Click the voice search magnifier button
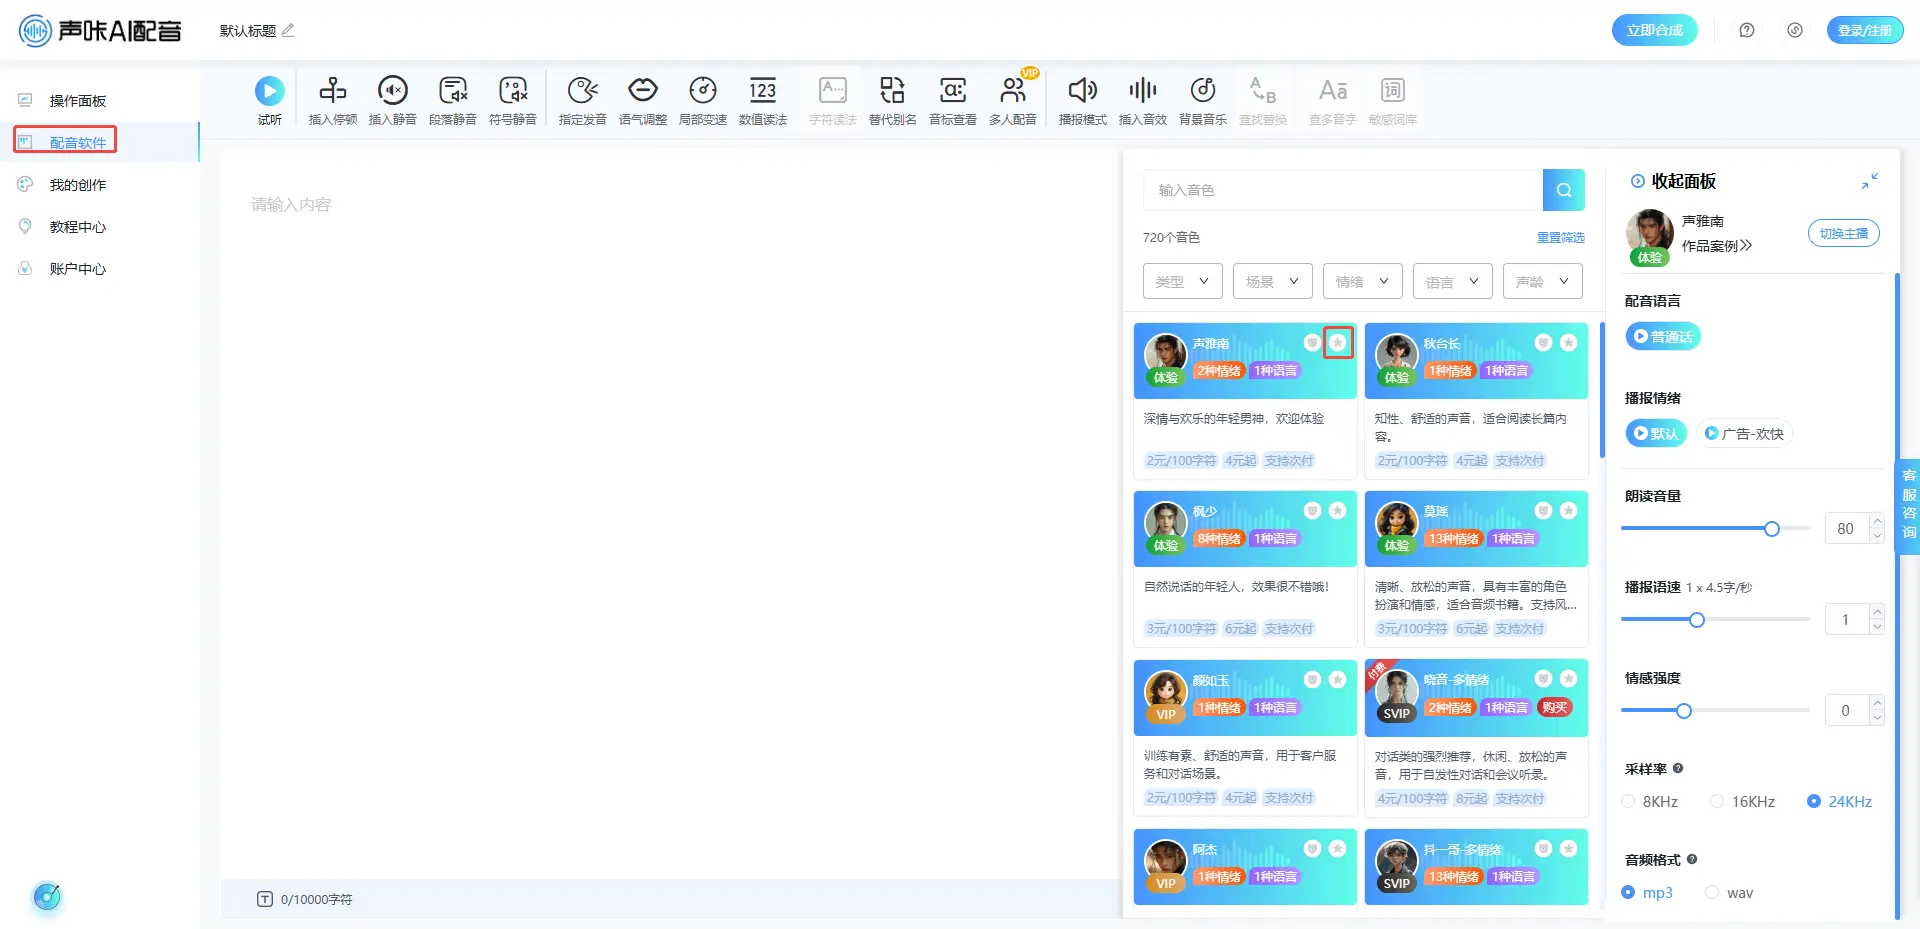 point(1563,190)
